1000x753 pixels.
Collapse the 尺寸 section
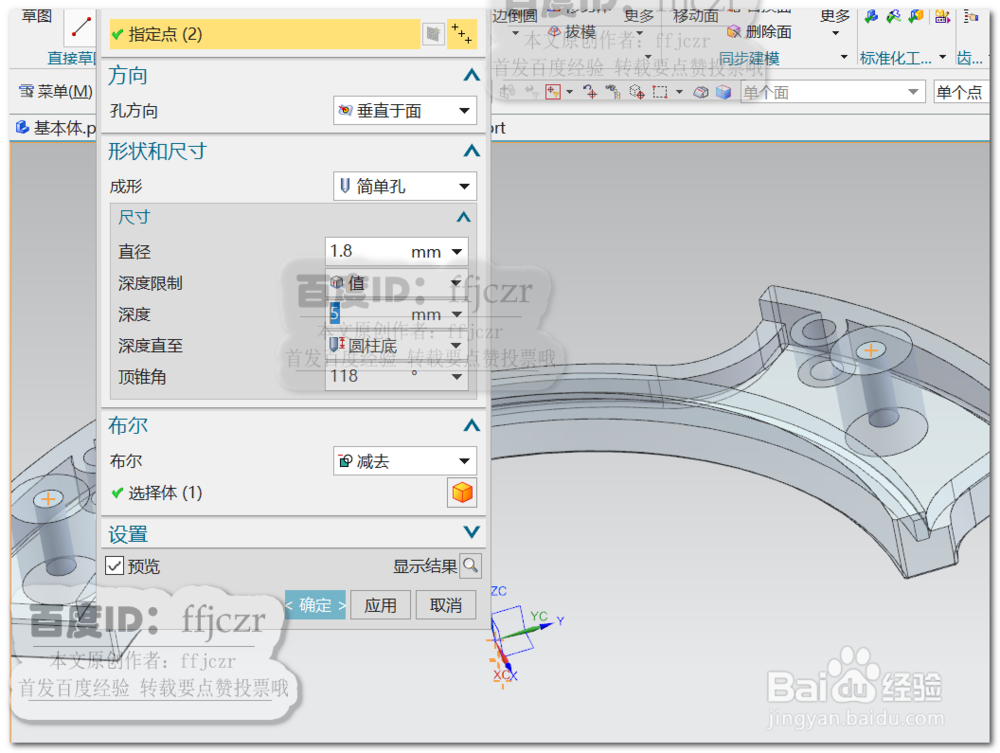coord(463,217)
